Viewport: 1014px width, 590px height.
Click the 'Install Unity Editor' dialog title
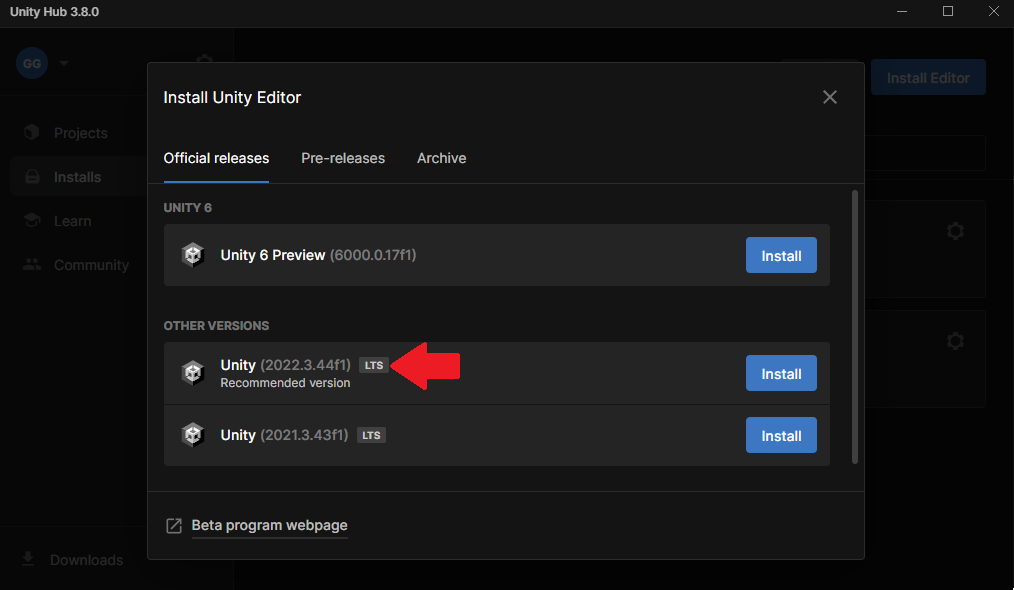coord(232,98)
